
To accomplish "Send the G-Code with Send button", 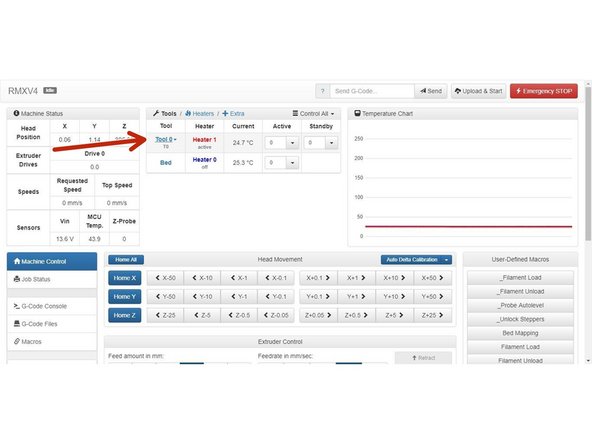I will pyautogui.click(x=431, y=91).
